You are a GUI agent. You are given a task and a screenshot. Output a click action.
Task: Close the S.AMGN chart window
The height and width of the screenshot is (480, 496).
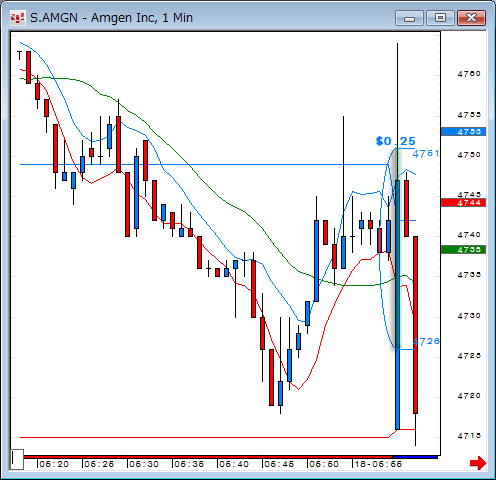(x=471, y=18)
